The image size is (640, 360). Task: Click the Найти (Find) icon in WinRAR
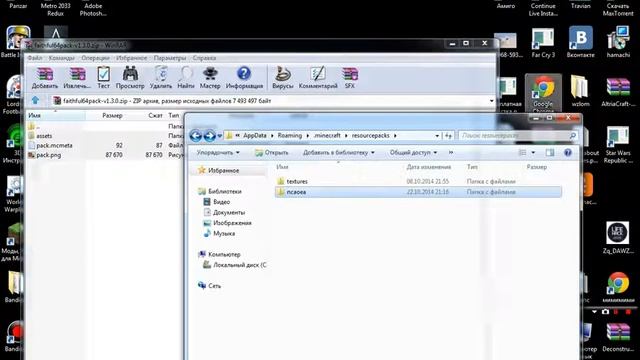click(186, 78)
